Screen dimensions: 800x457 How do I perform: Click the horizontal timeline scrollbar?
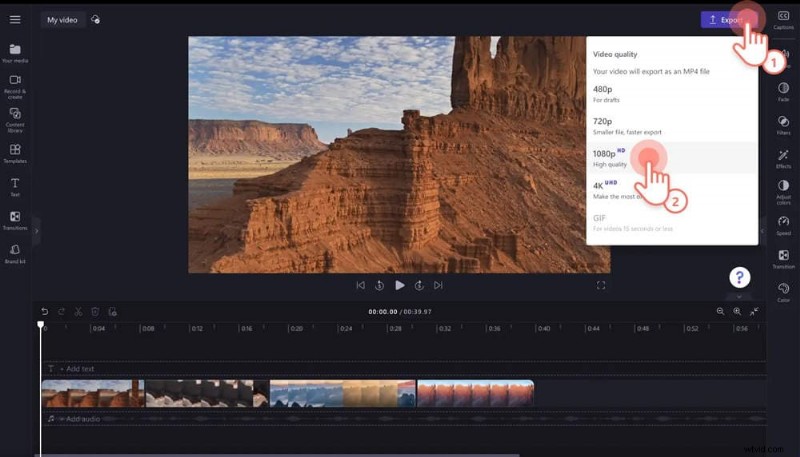tap(277, 455)
